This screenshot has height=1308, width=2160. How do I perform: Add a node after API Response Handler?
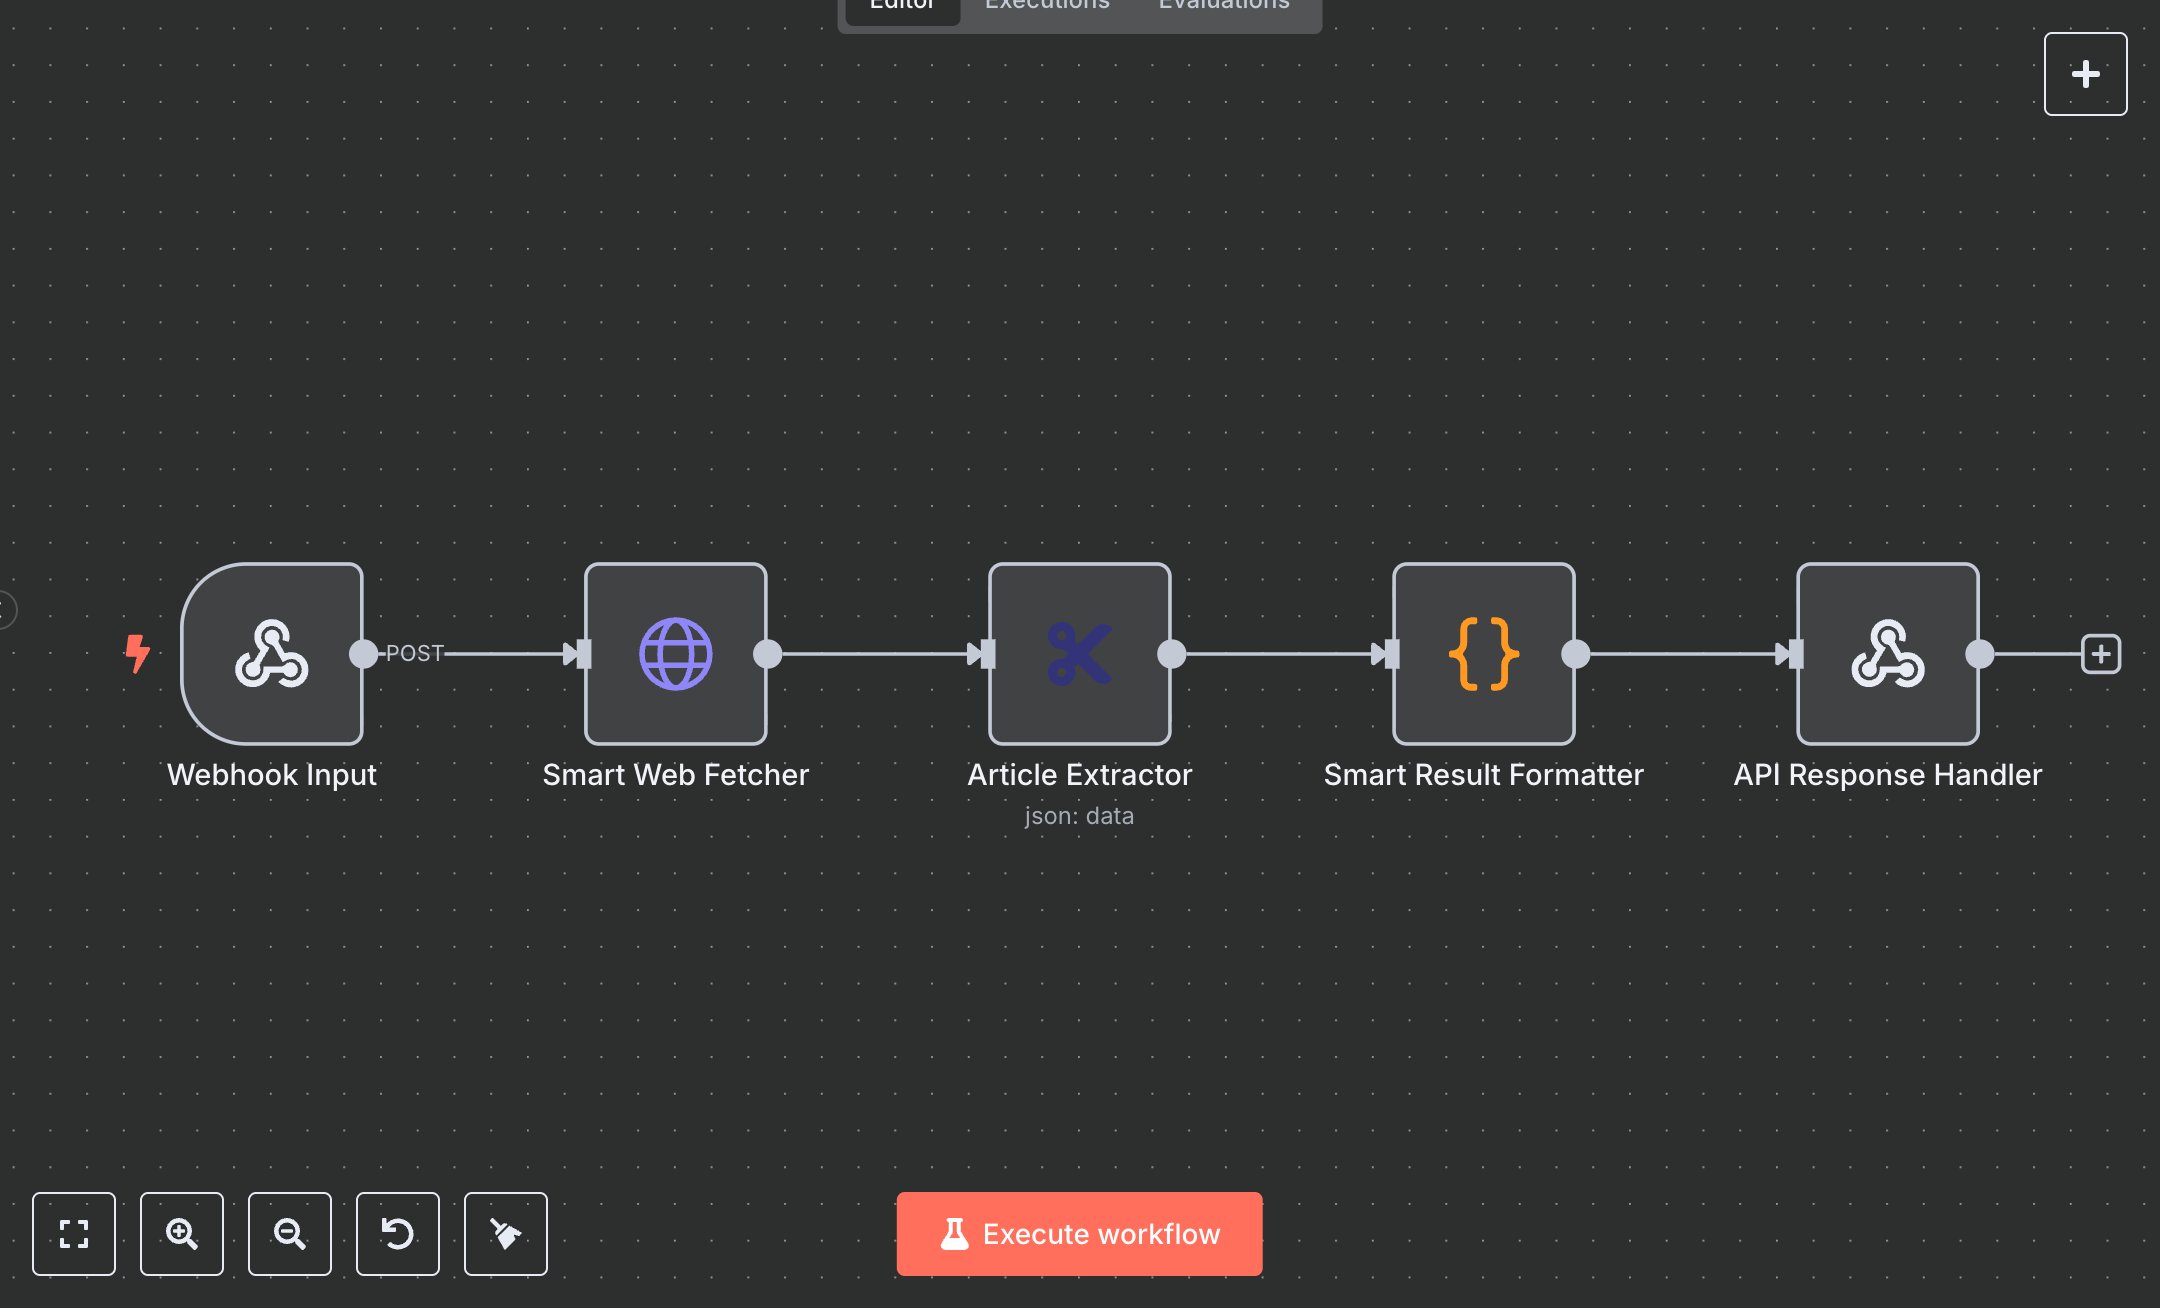coord(2102,654)
